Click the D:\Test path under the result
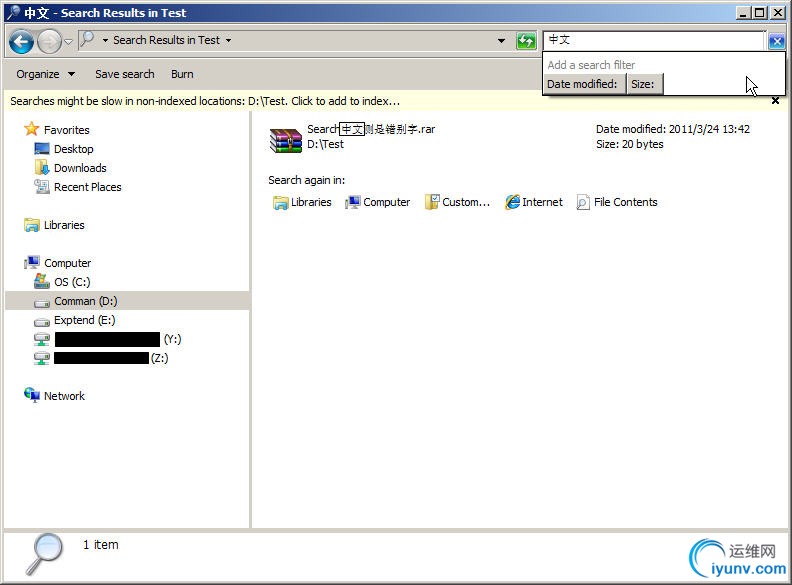The width and height of the screenshot is (792, 585). tap(325, 144)
